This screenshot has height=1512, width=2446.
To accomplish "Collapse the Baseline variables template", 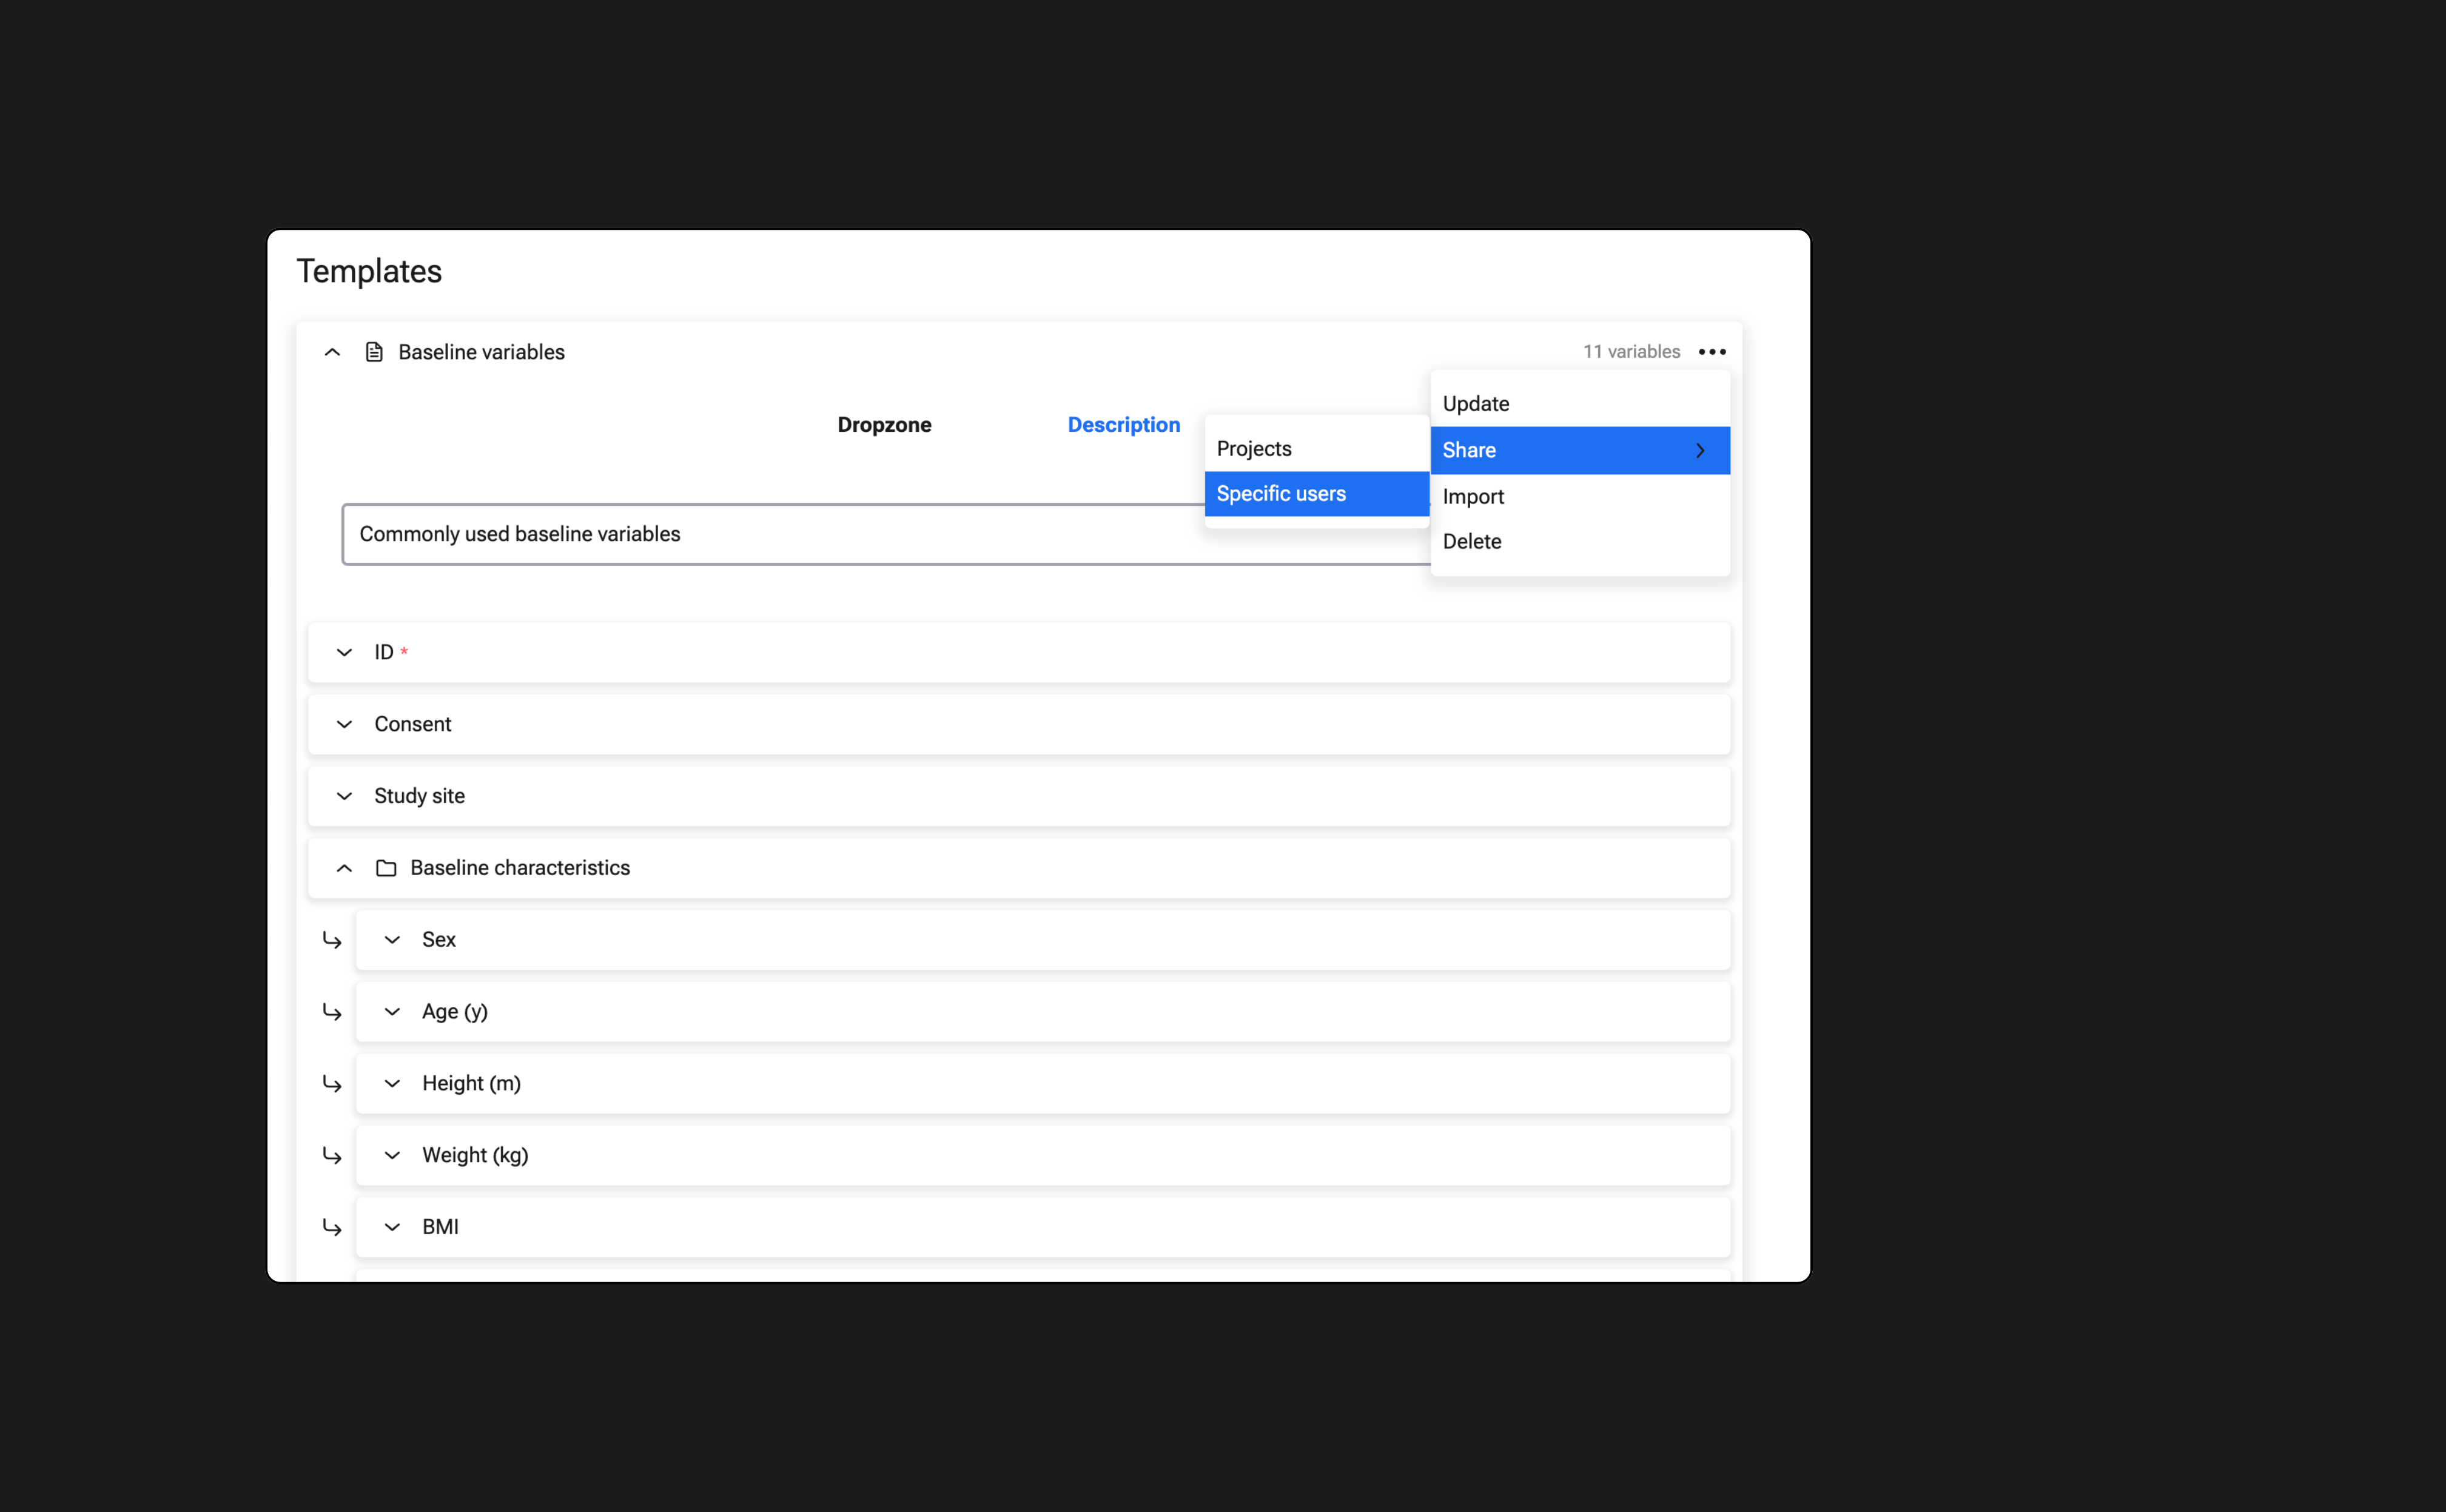I will coord(332,352).
